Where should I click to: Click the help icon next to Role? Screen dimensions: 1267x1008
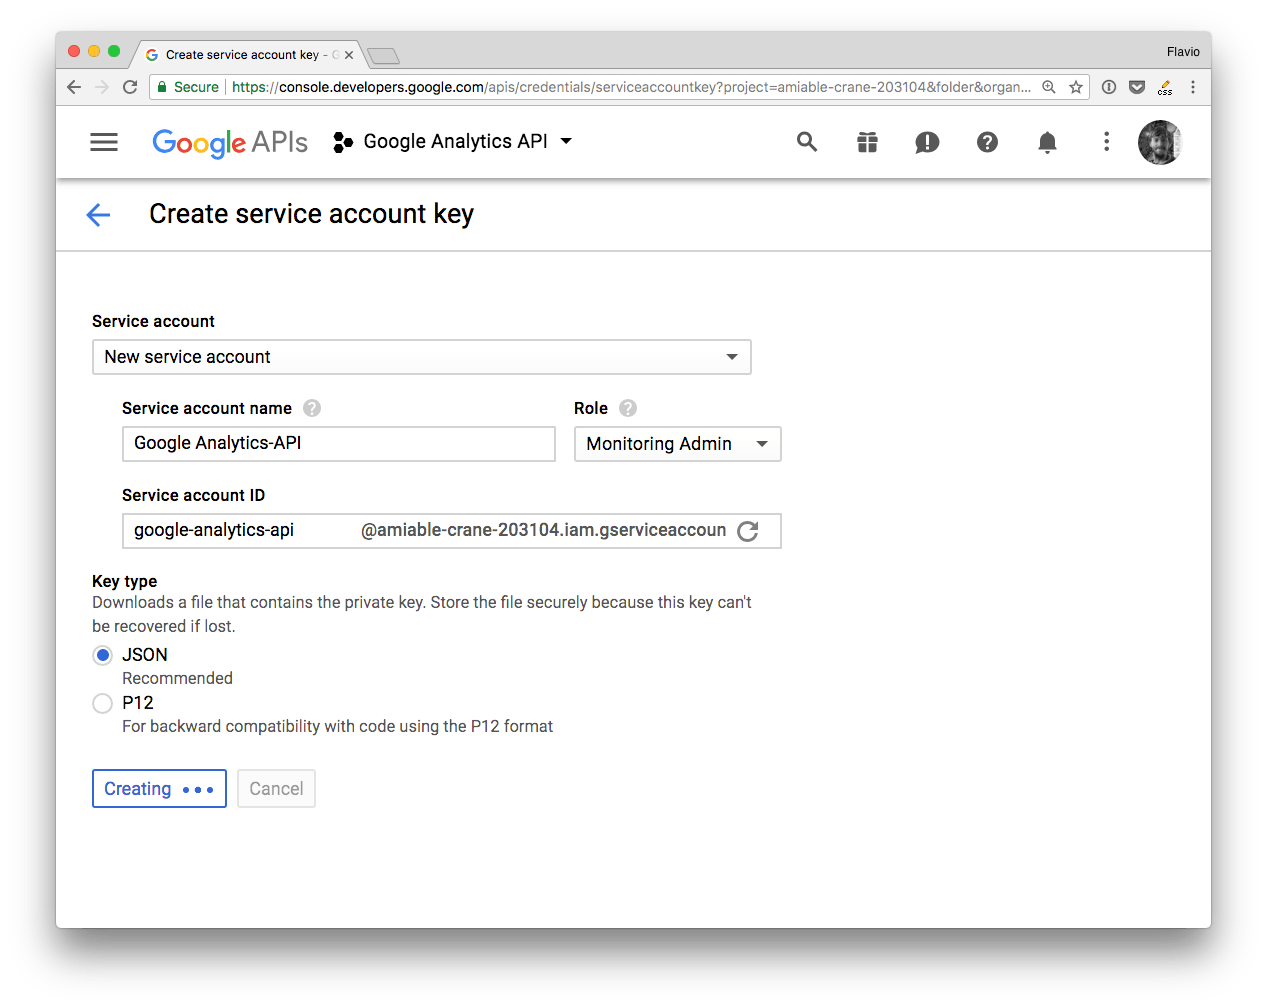click(x=627, y=408)
